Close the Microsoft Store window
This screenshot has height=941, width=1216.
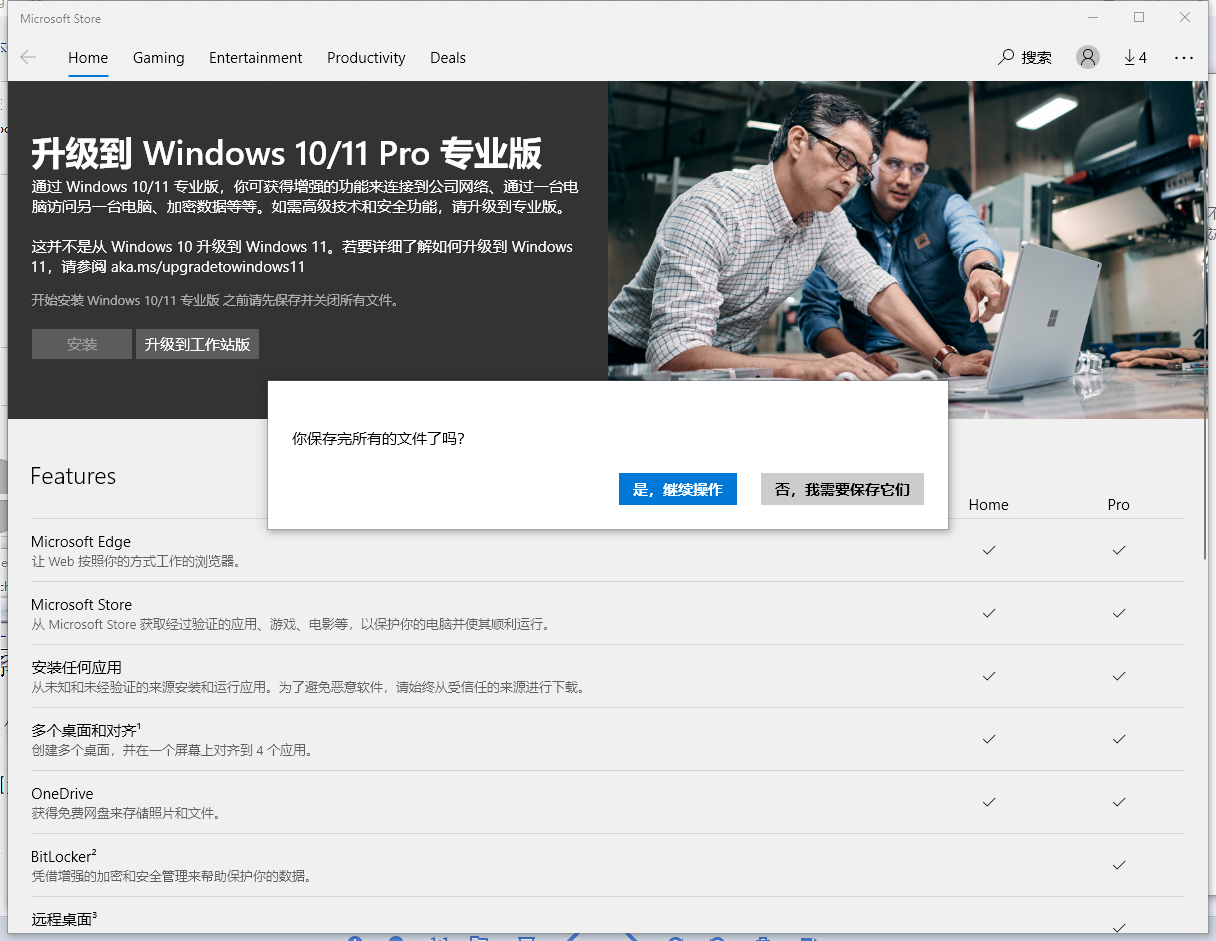pos(1185,18)
